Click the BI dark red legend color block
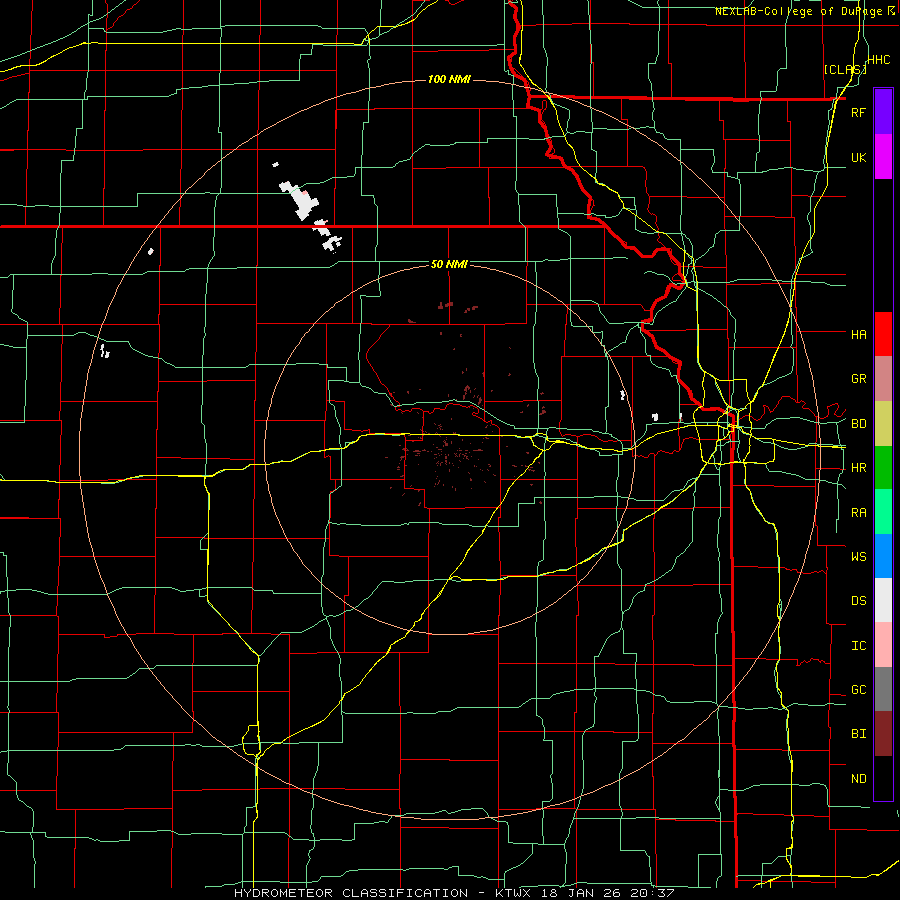900x900 pixels. [x=883, y=734]
